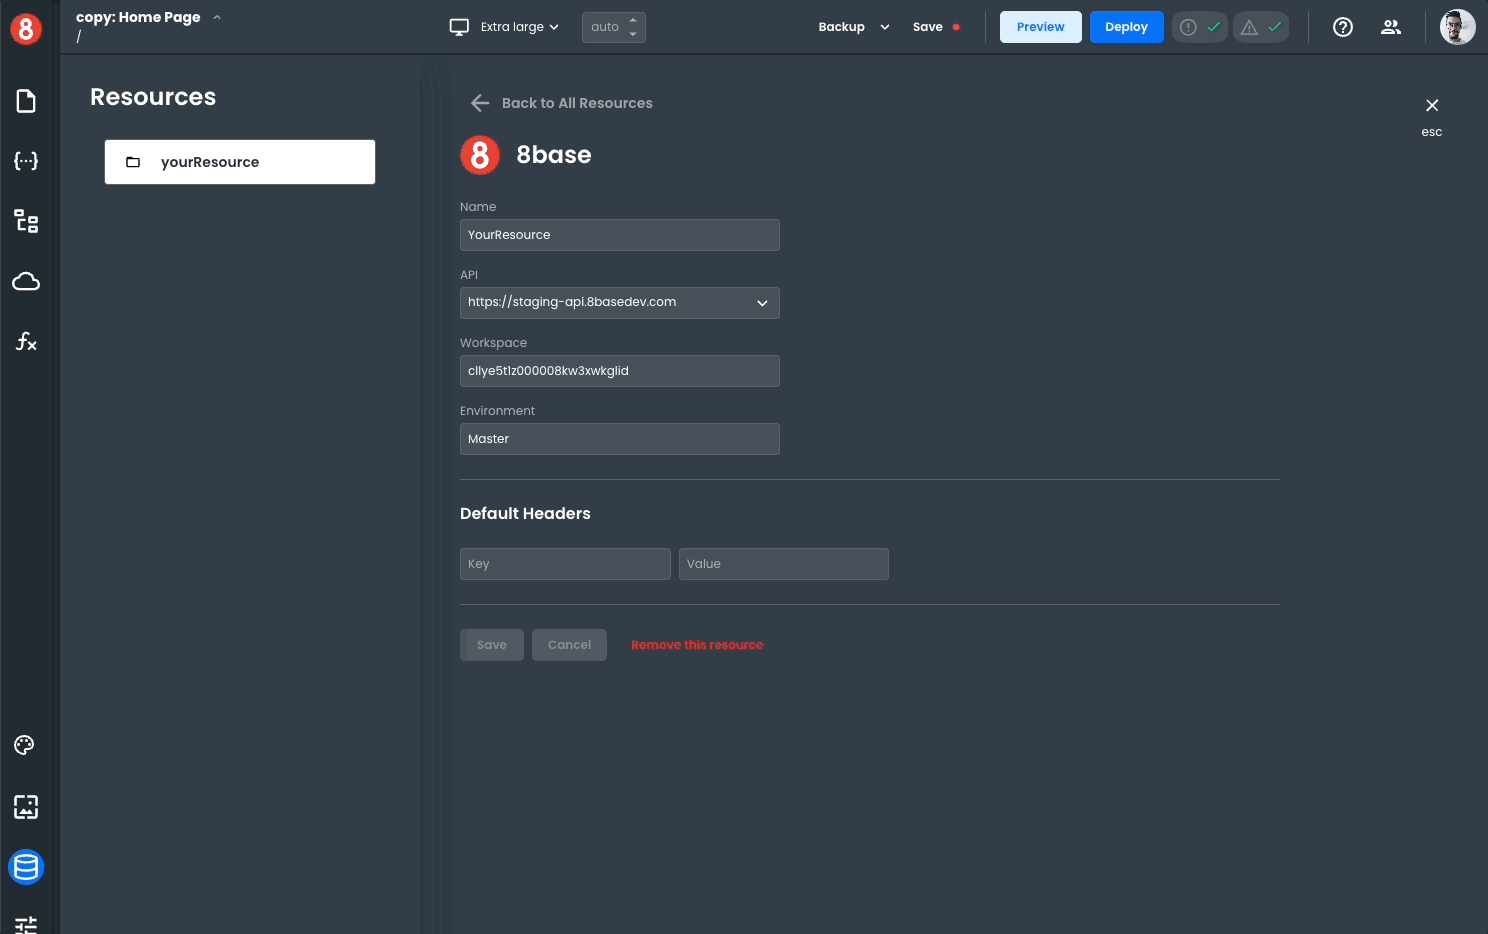Open the Pages icon in left sidebar
1488x934 pixels.
26,101
